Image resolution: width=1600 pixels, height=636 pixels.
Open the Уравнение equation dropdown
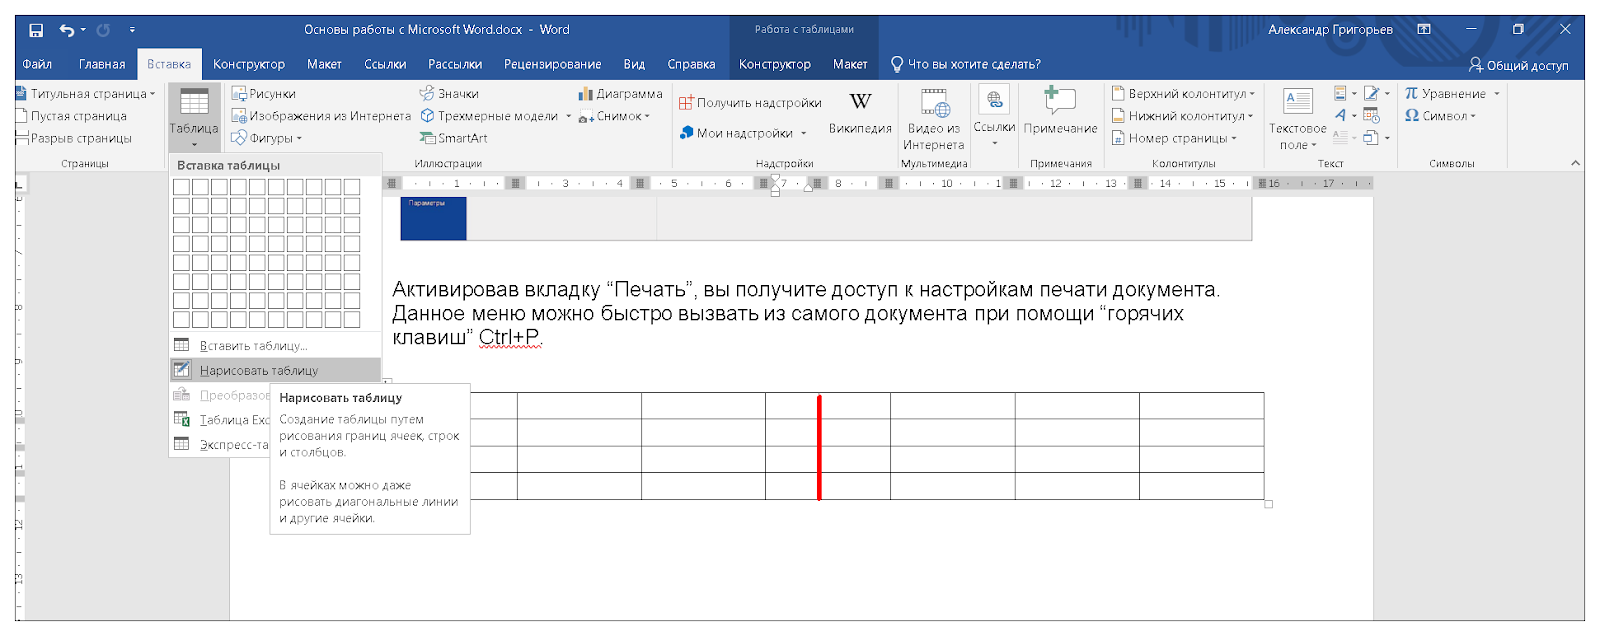[x=1496, y=94]
